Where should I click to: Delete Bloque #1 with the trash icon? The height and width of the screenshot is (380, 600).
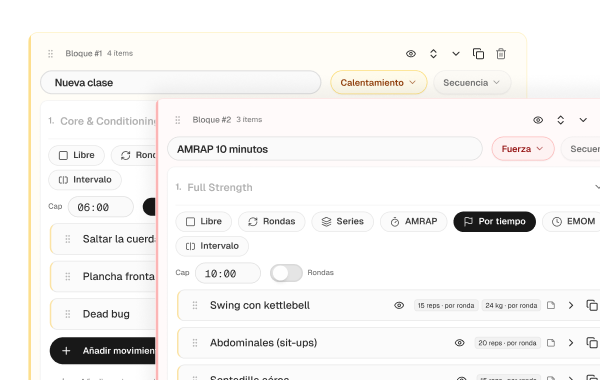point(501,54)
